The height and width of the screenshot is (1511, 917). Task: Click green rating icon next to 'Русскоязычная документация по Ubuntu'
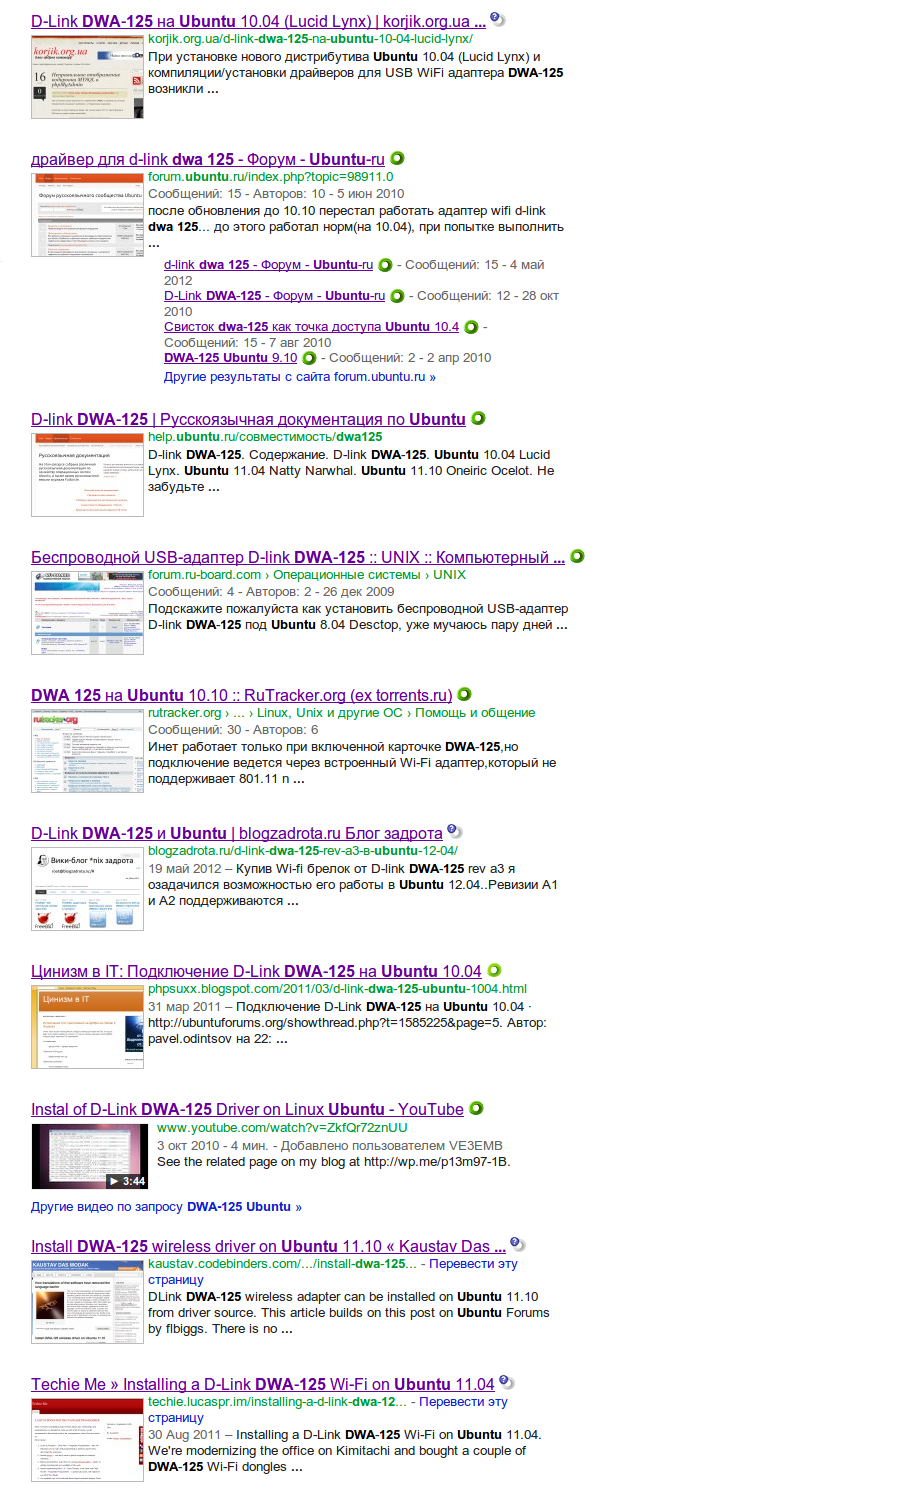tap(479, 418)
